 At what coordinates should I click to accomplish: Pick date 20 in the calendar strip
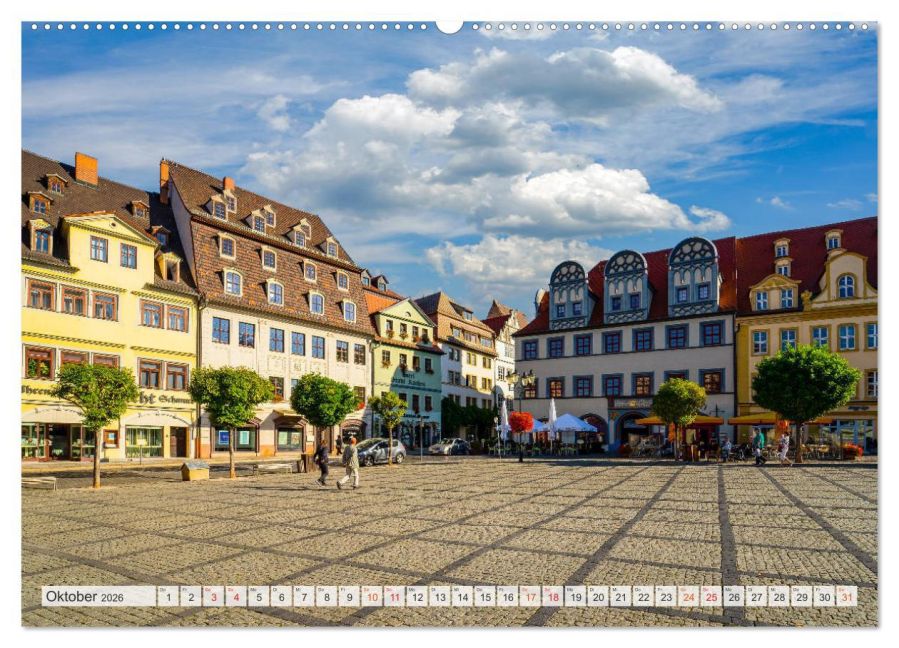tap(598, 596)
